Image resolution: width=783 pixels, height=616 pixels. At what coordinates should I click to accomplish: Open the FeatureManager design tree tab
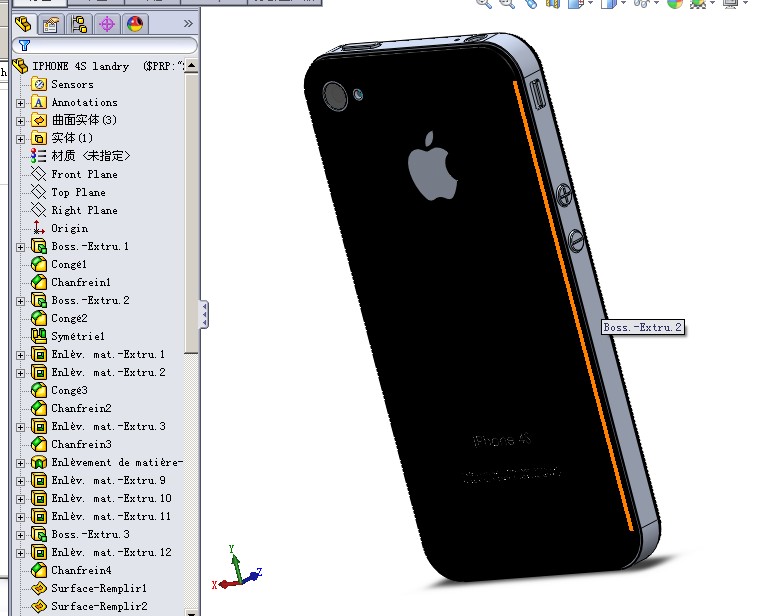pyautogui.click(x=23, y=24)
